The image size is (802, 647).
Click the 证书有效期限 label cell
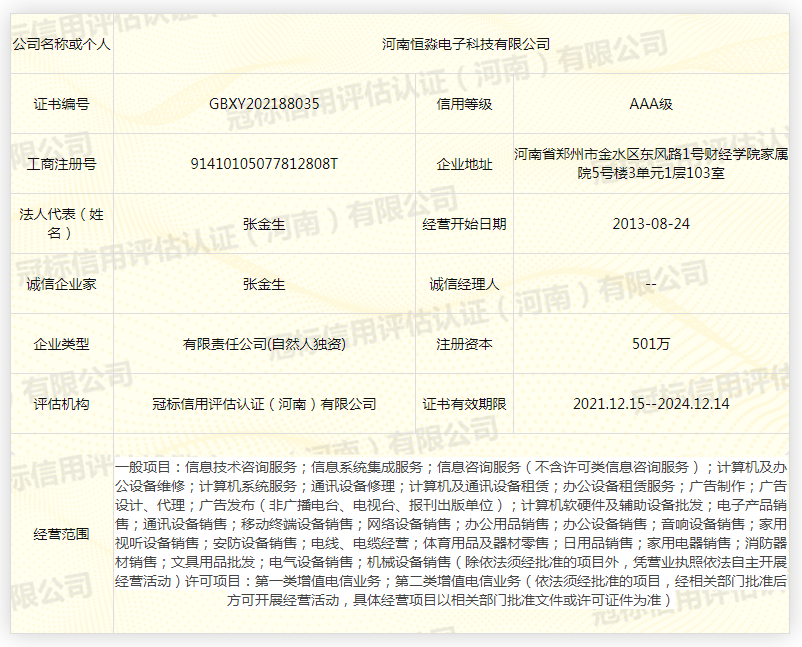pyautogui.click(x=464, y=404)
